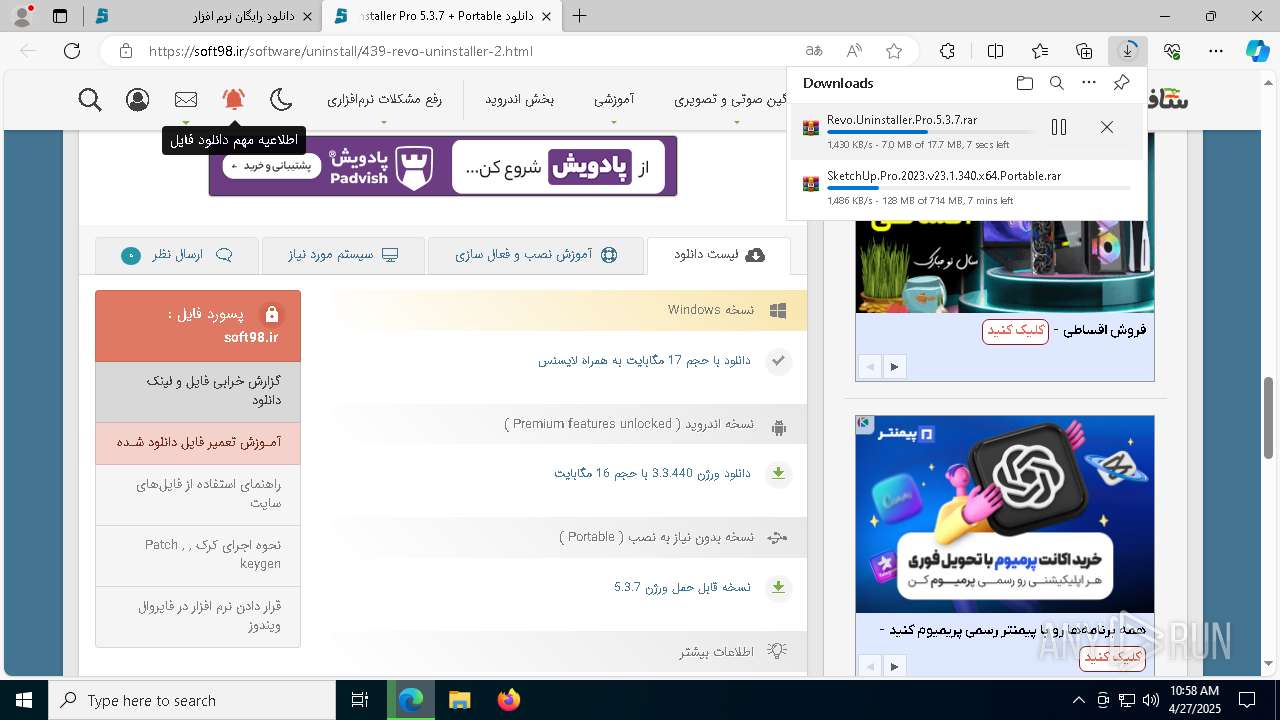
Task: Open گزارش خرابی فایل link
Action: coord(198,391)
